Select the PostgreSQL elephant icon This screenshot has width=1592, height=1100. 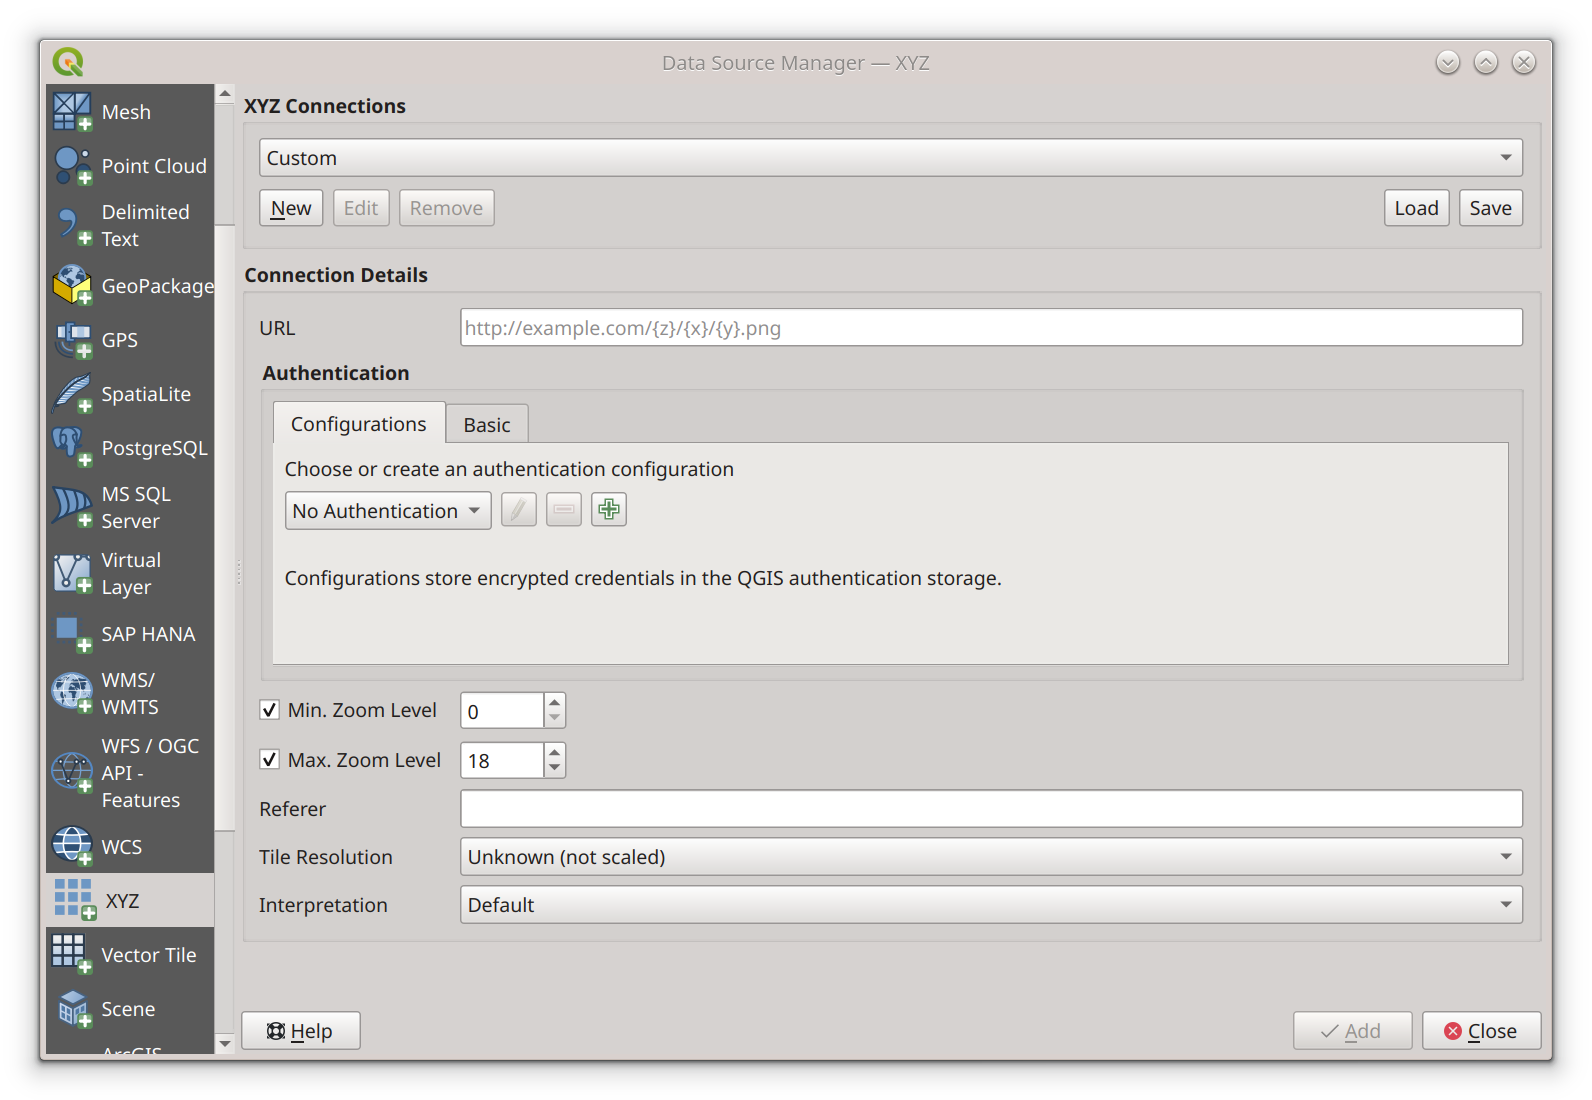72,448
